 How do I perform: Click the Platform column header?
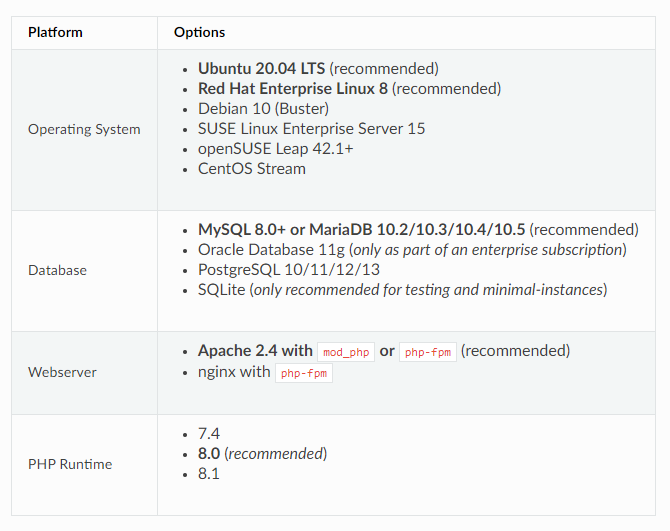point(55,32)
